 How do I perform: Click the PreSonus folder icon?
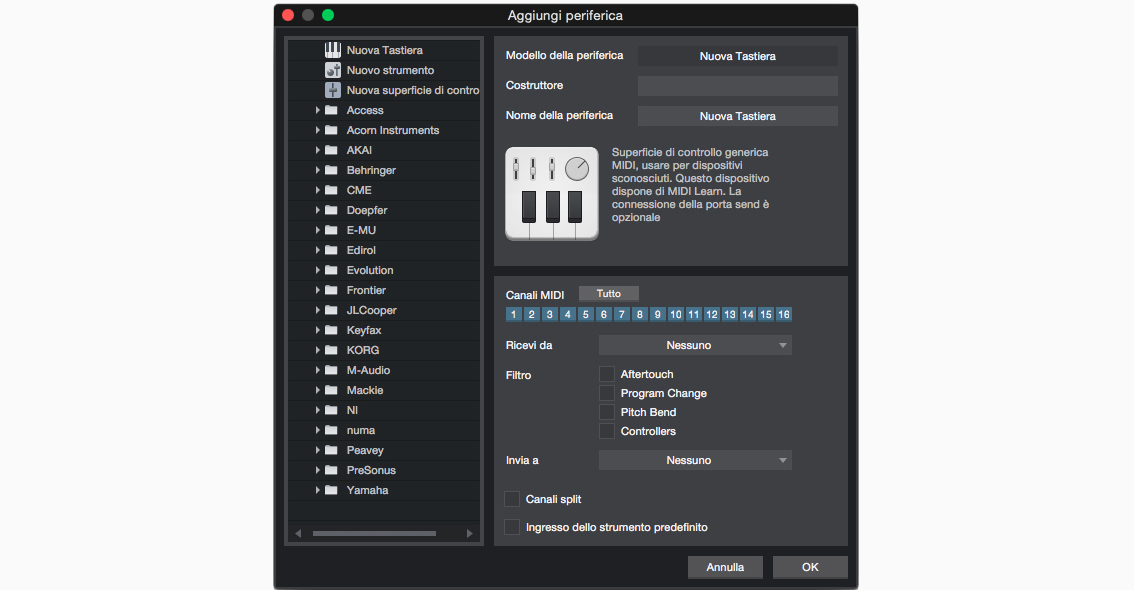[x=331, y=470]
